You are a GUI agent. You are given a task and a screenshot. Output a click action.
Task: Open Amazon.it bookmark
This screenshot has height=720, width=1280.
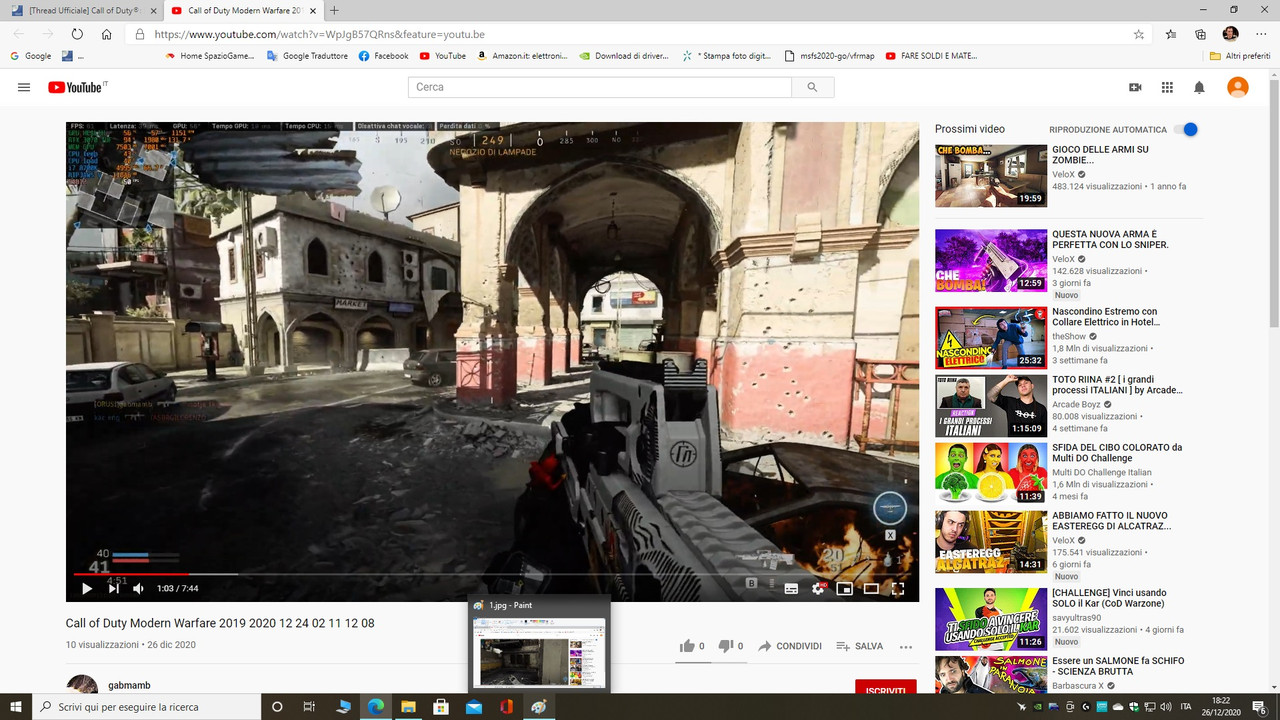pos(521,56)
